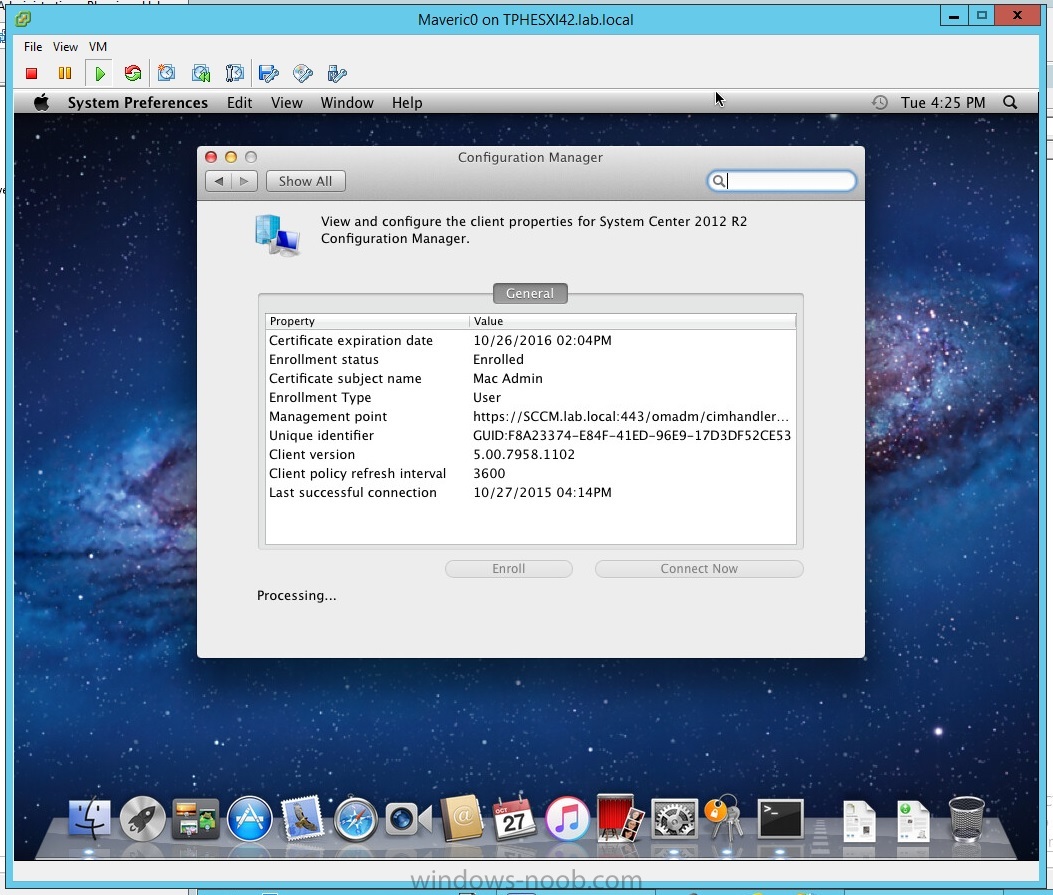This screenshot has height=895, width=1053.
Task: Click the clock showing Tue 4:25 PM
Action: (x=943, y=103)
